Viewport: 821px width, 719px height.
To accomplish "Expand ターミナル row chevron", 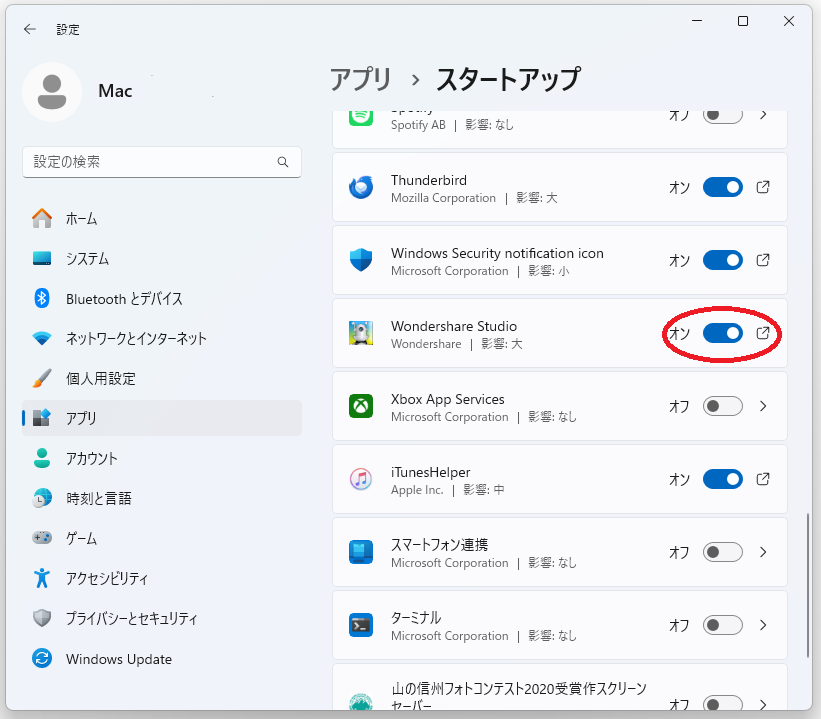I will pos(763,625).
